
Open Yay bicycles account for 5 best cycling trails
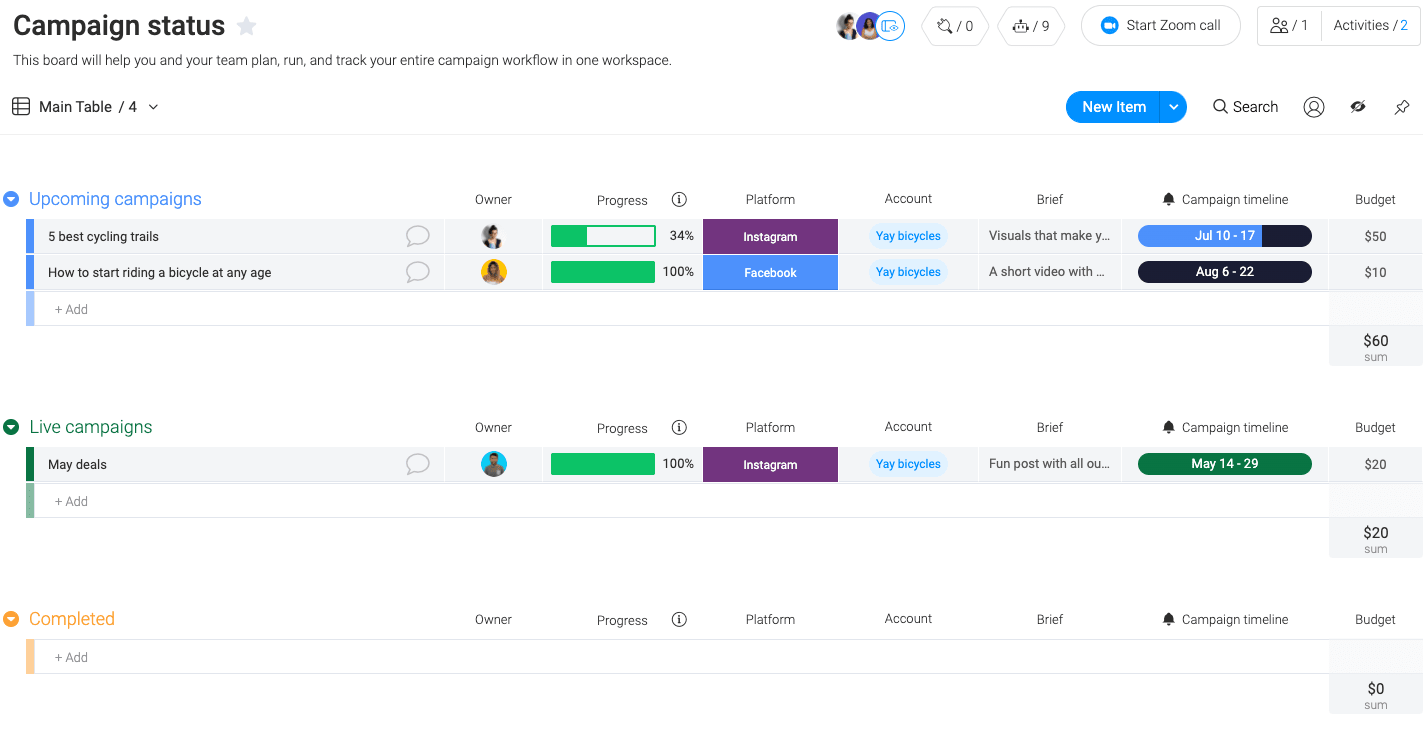click(x=908, y=236)
